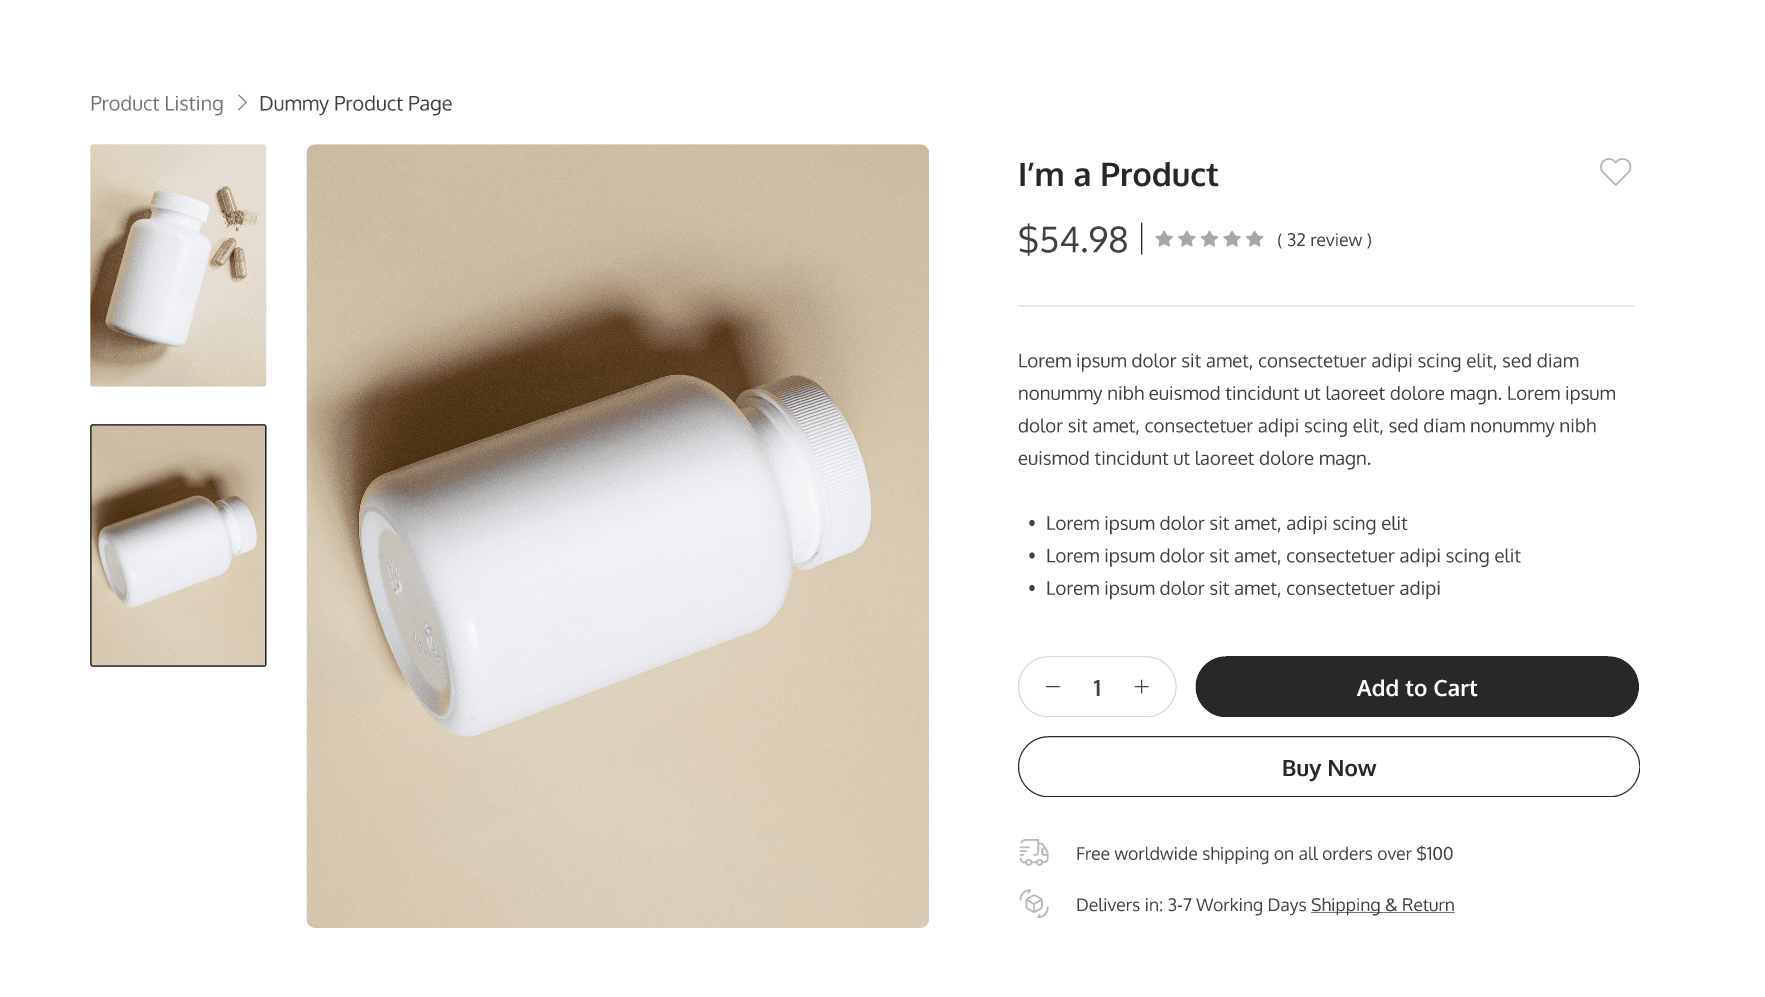Click the third rating star

pos(1209,239)
